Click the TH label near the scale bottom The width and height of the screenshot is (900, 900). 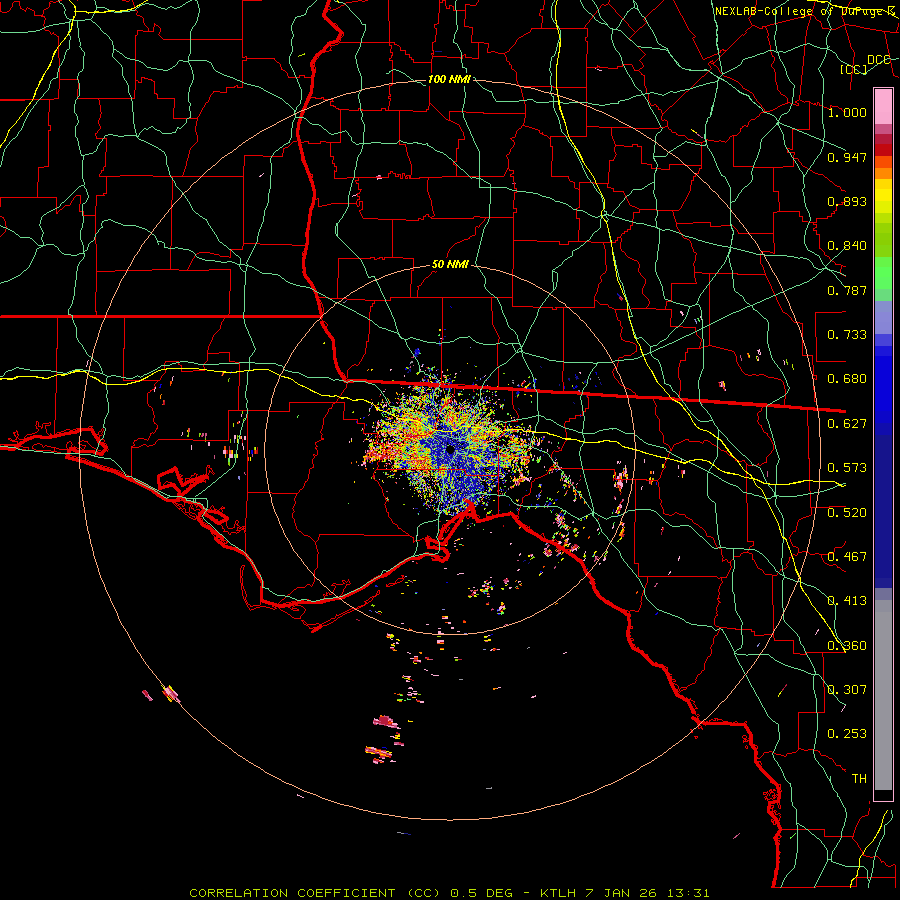859,779
